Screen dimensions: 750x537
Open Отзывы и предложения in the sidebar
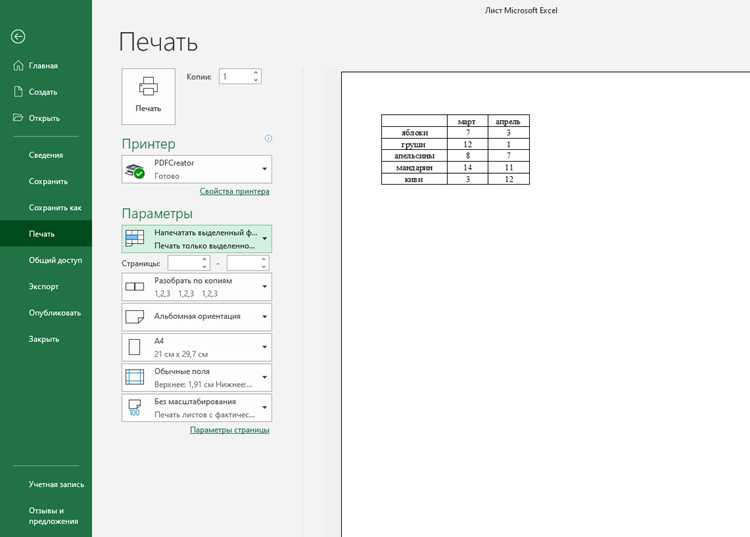point(46,516)
